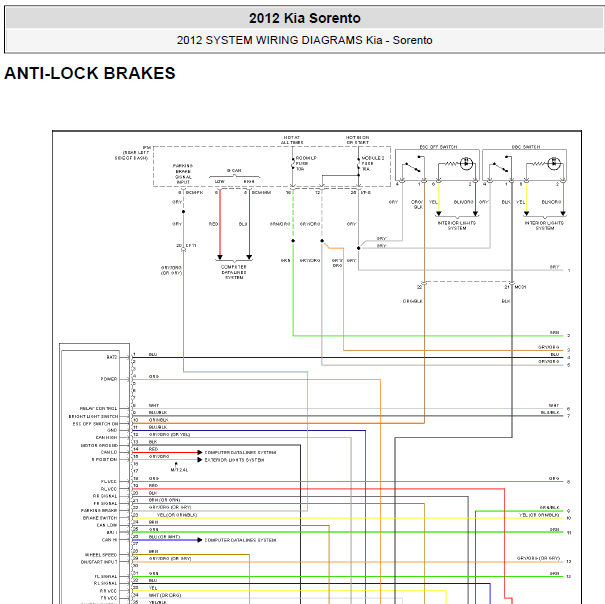Click 'BLU' wire color at pin 1
Viewport: 605px width, 604px height.
coord(153,354)
